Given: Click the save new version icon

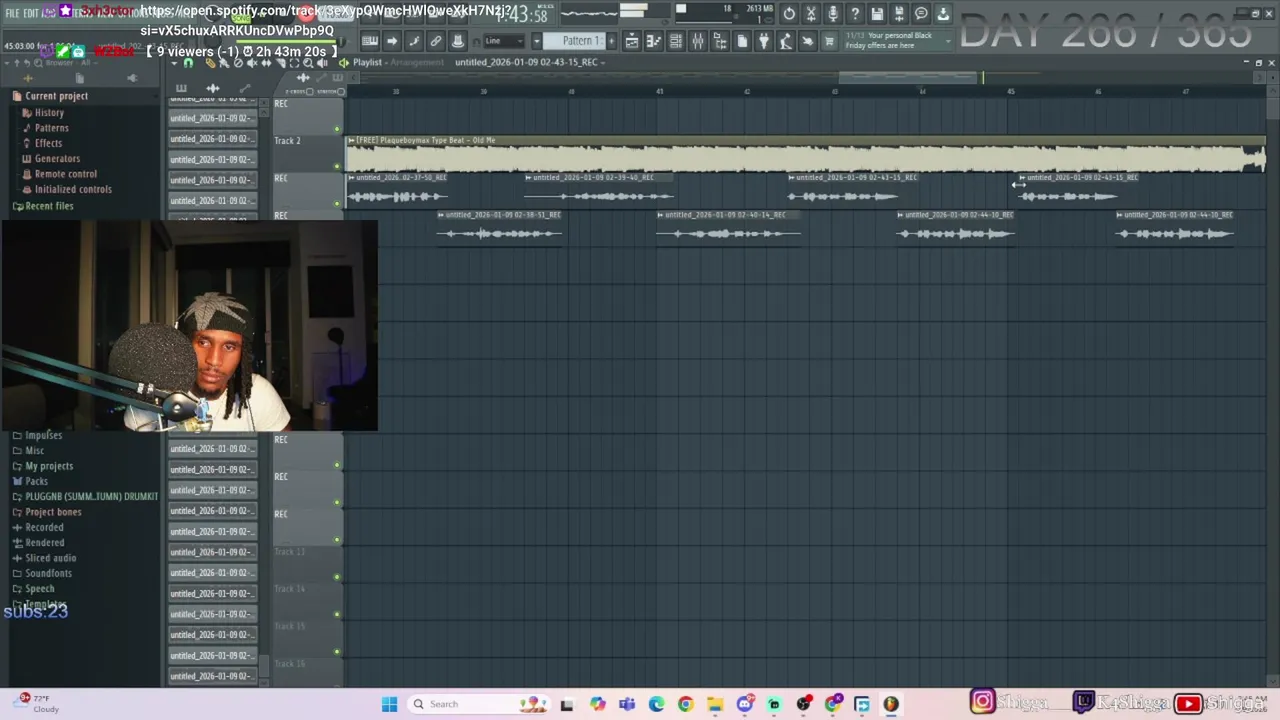Looking at the screenshot, I should (899, 13).
